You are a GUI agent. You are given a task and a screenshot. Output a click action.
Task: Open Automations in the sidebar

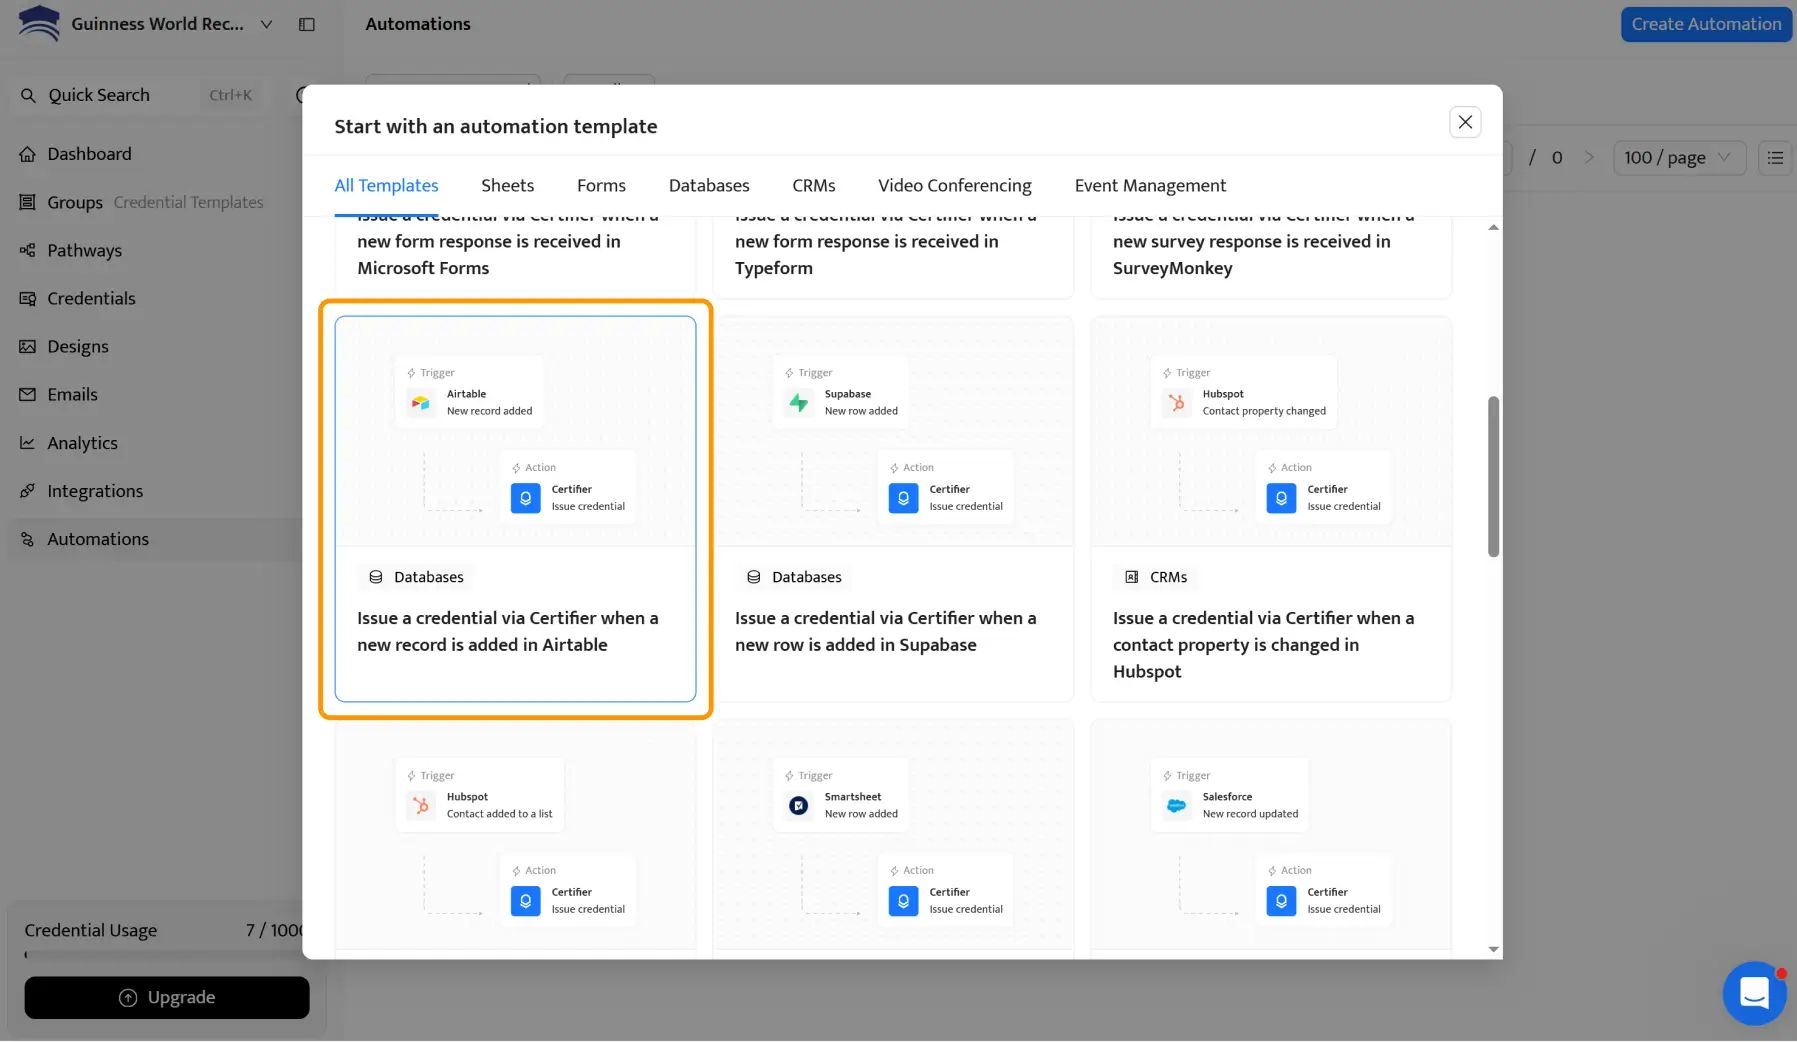coord(155,539)
